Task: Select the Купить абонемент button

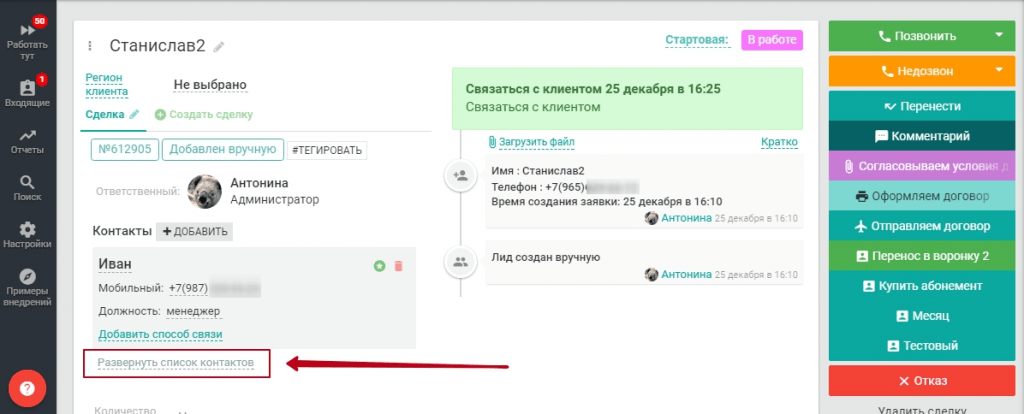Action: 924,286
